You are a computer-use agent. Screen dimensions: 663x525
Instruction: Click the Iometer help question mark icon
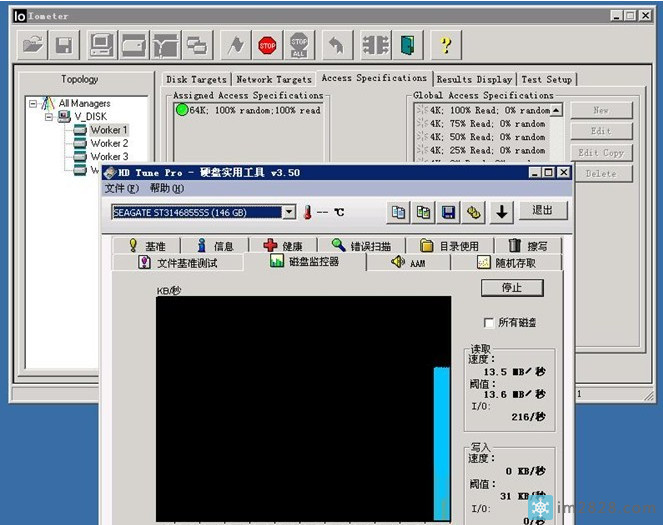[x=445, y=45]
